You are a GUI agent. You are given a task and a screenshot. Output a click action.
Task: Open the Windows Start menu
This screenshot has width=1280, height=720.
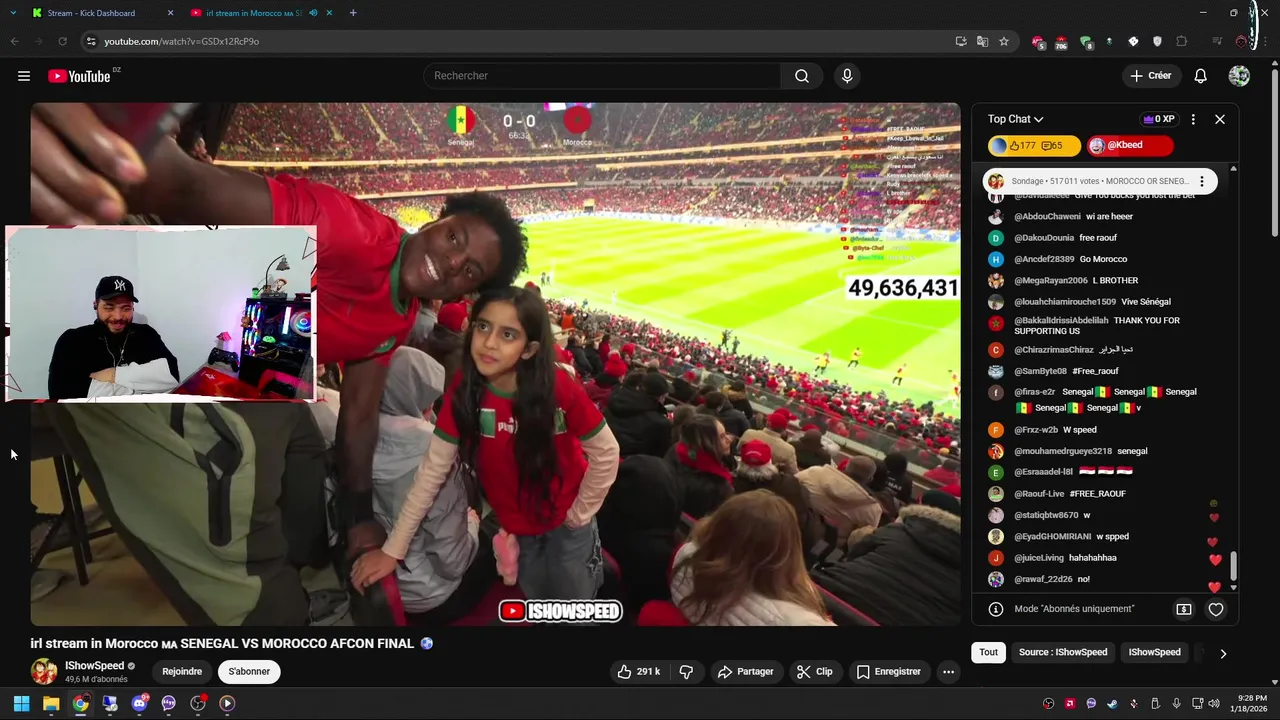click(x=21, y=703)
